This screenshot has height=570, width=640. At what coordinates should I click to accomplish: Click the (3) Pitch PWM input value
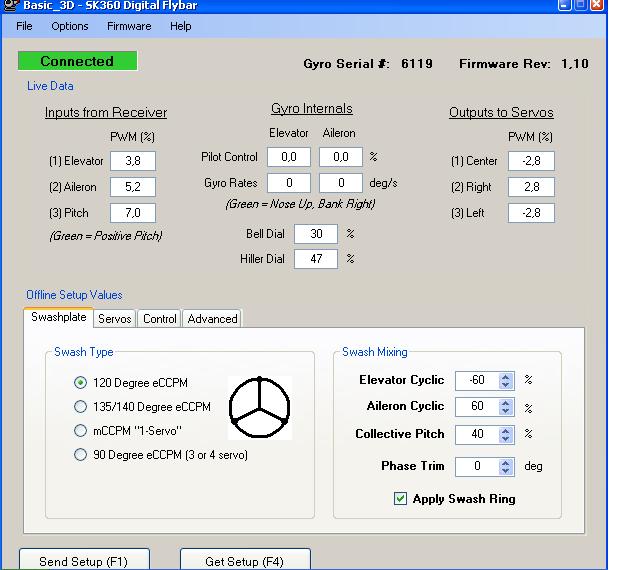pos(133,213)
